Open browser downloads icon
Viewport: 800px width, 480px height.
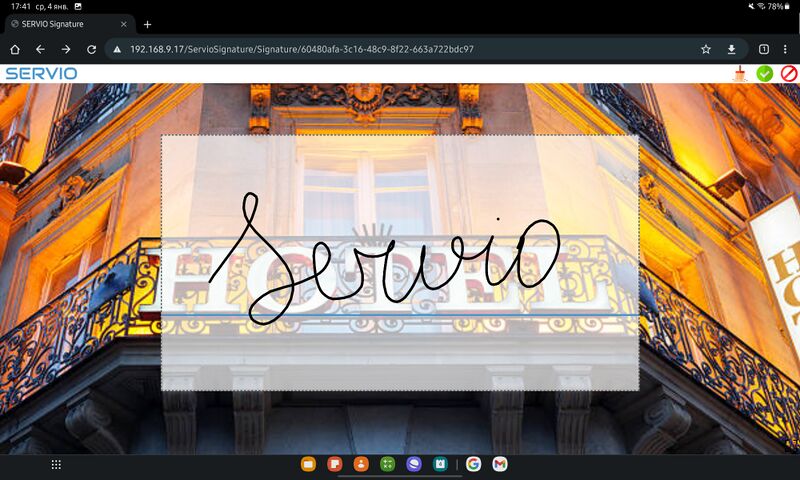(x=732, y=49)
